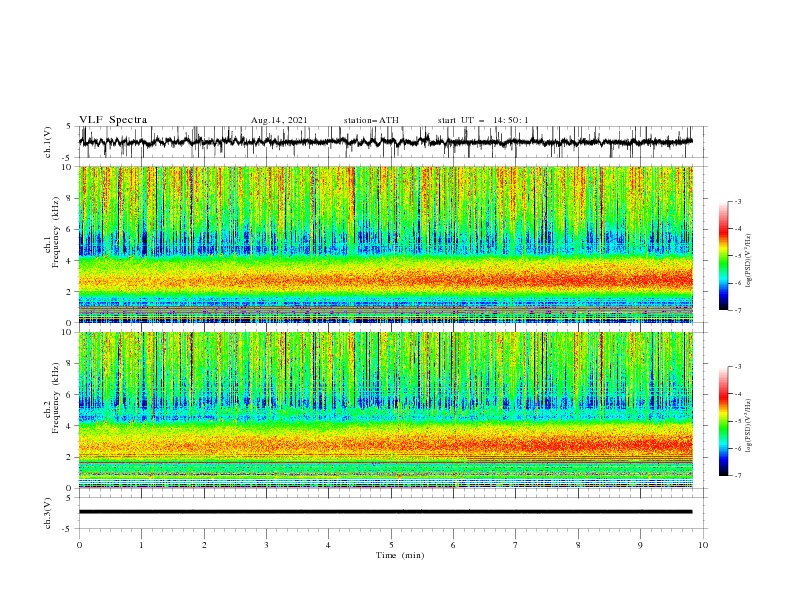Click the "-3" label on ch.1 colorbar
792x612 pixels.
[x=738, y=201]
